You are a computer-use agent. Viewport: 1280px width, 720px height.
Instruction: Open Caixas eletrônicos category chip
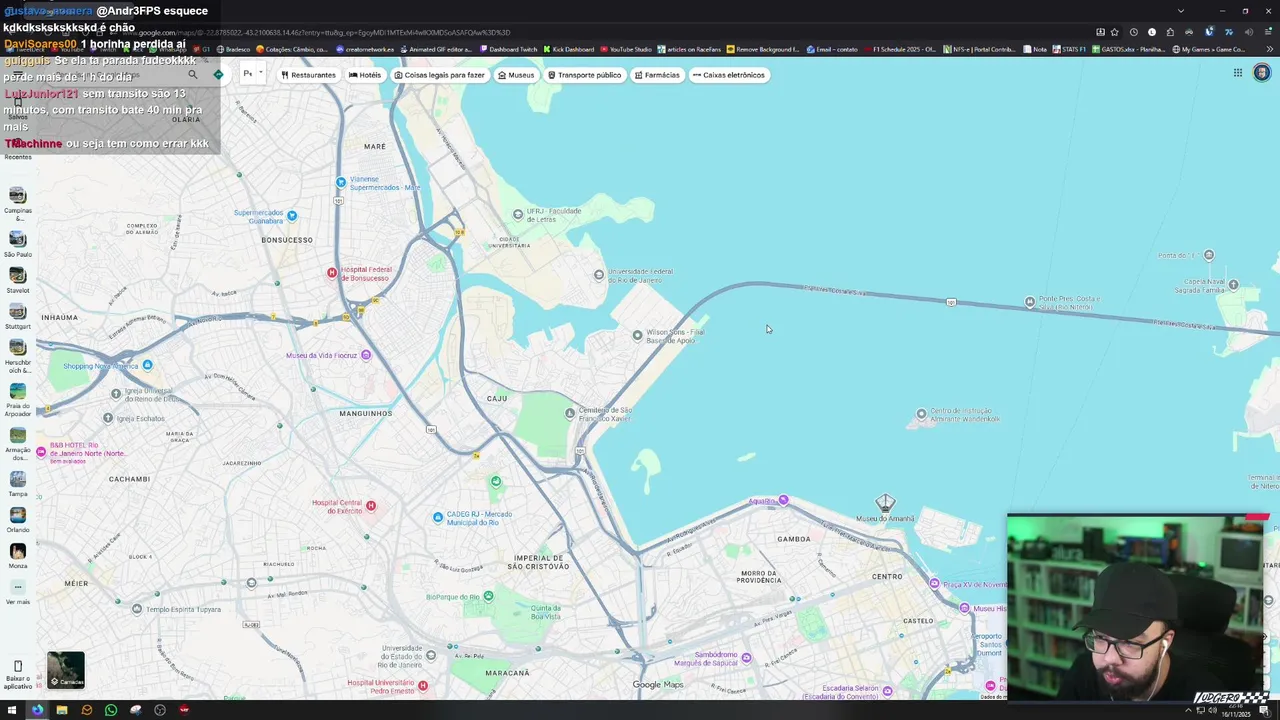[x=728, y=75]
